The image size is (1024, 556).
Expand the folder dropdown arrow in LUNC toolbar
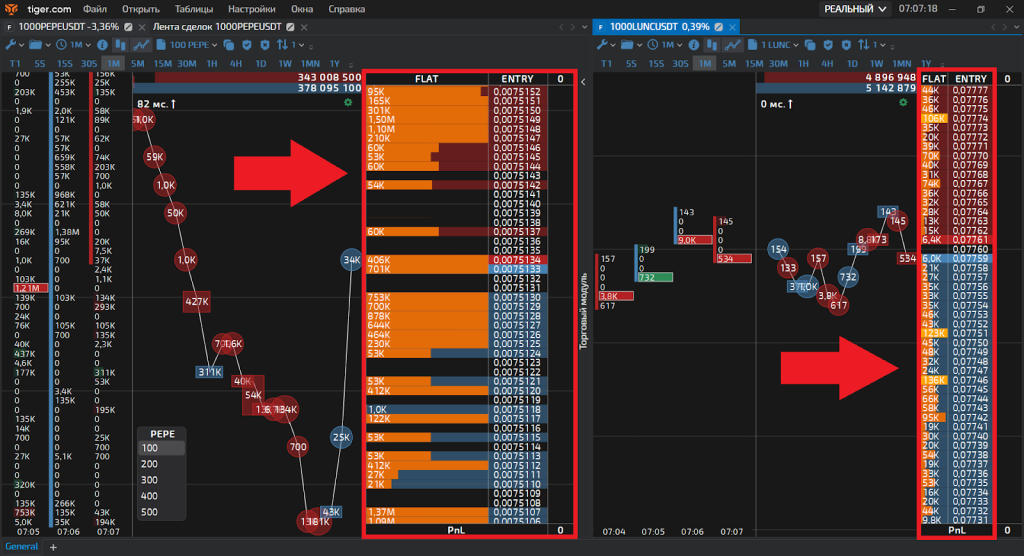(639, 46)
